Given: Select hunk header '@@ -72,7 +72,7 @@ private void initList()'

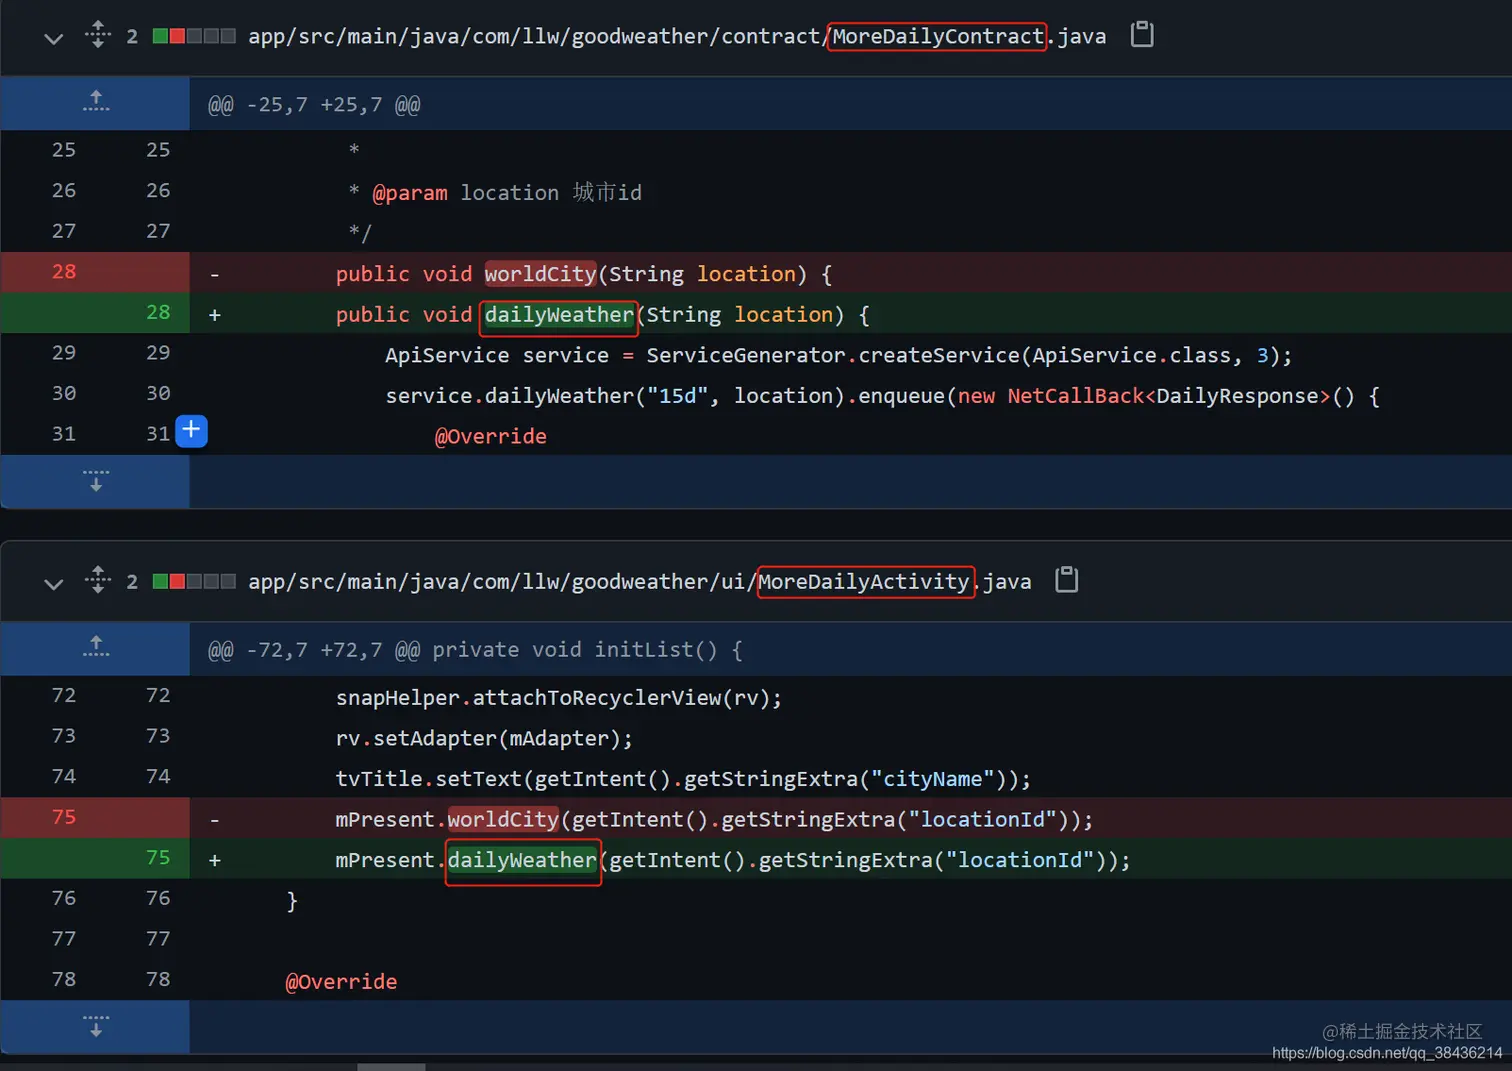Looking at the screenshot, I should [x=475, y=650].
